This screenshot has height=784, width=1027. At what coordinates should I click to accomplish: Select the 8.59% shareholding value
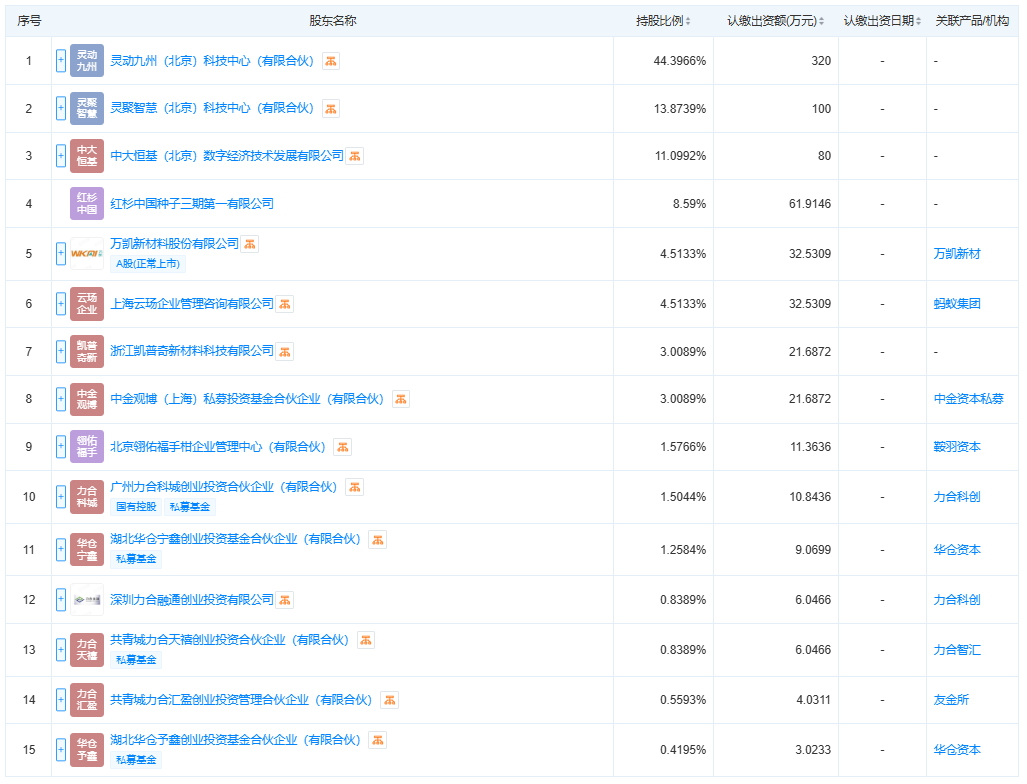click(690, 204)
